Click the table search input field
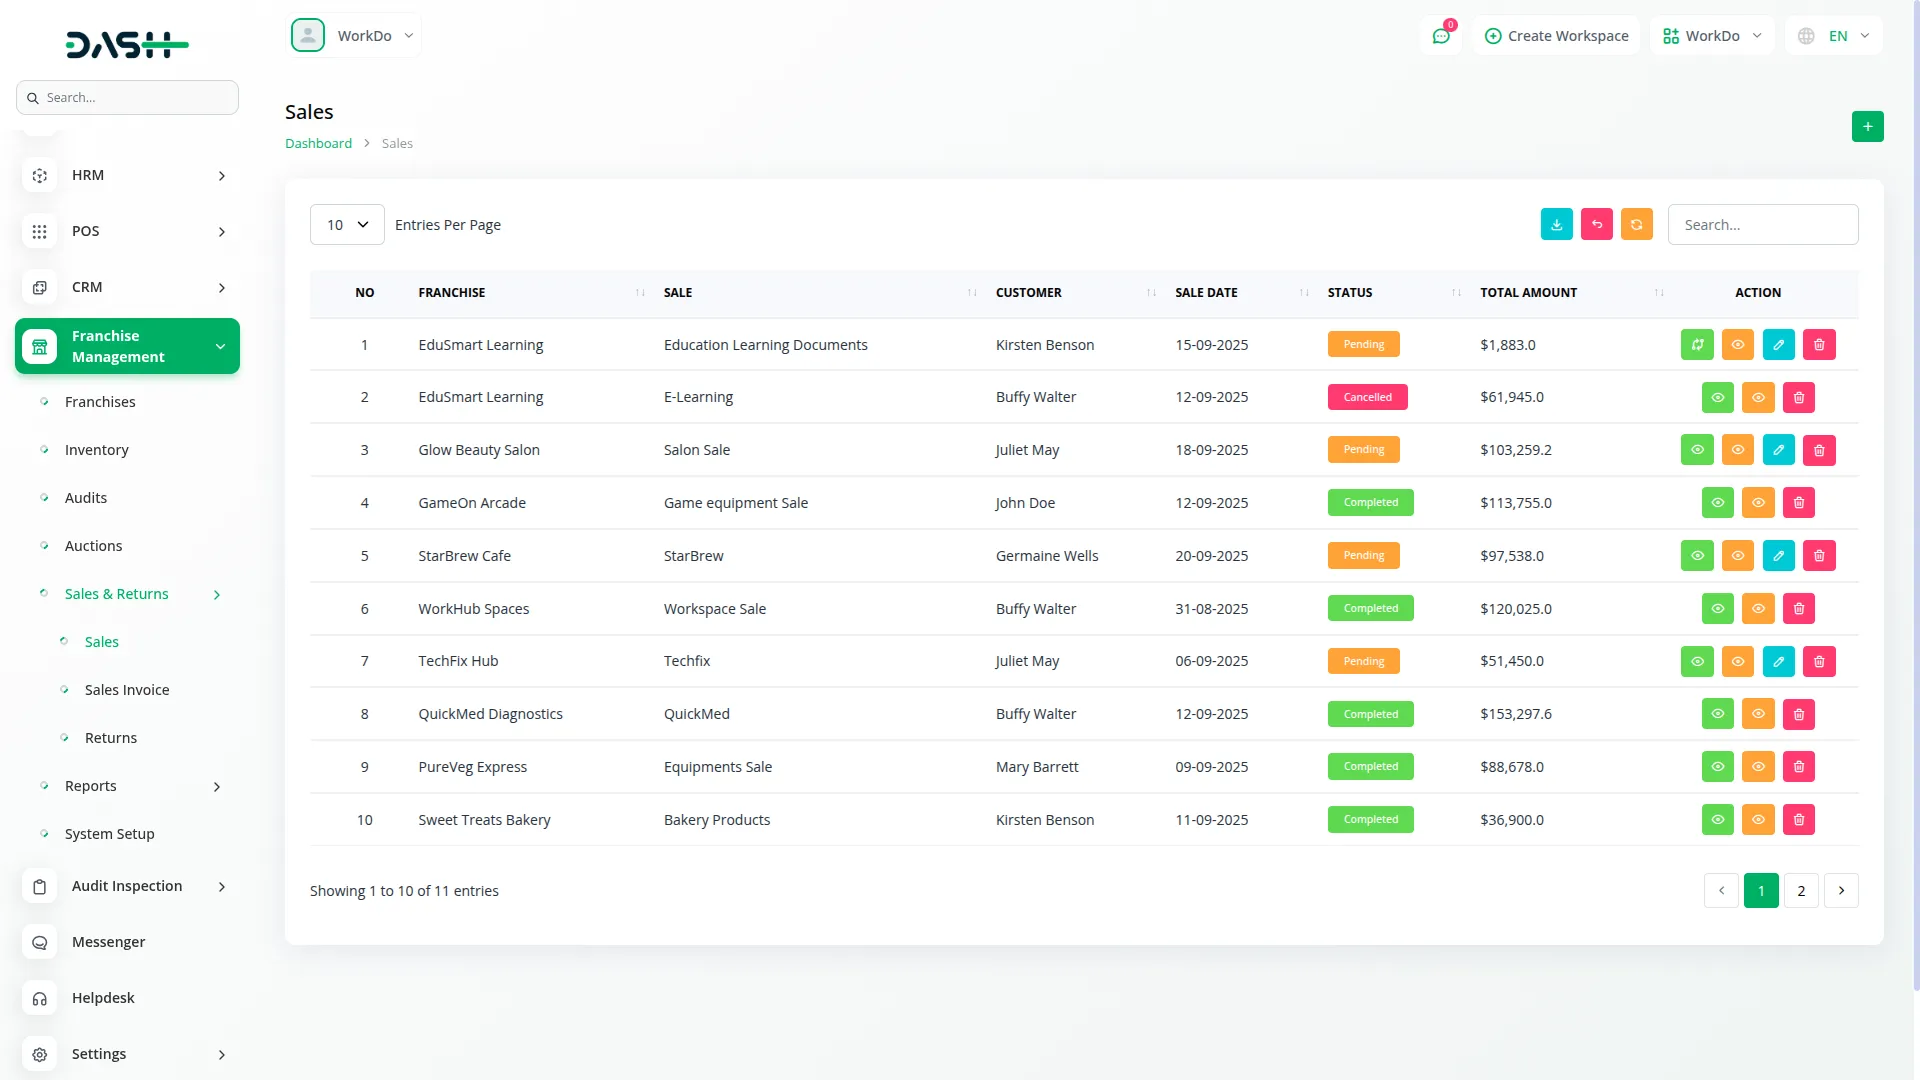Image resolution: width=1920 pixels, height=1080 pixels. pos(1762,225)
